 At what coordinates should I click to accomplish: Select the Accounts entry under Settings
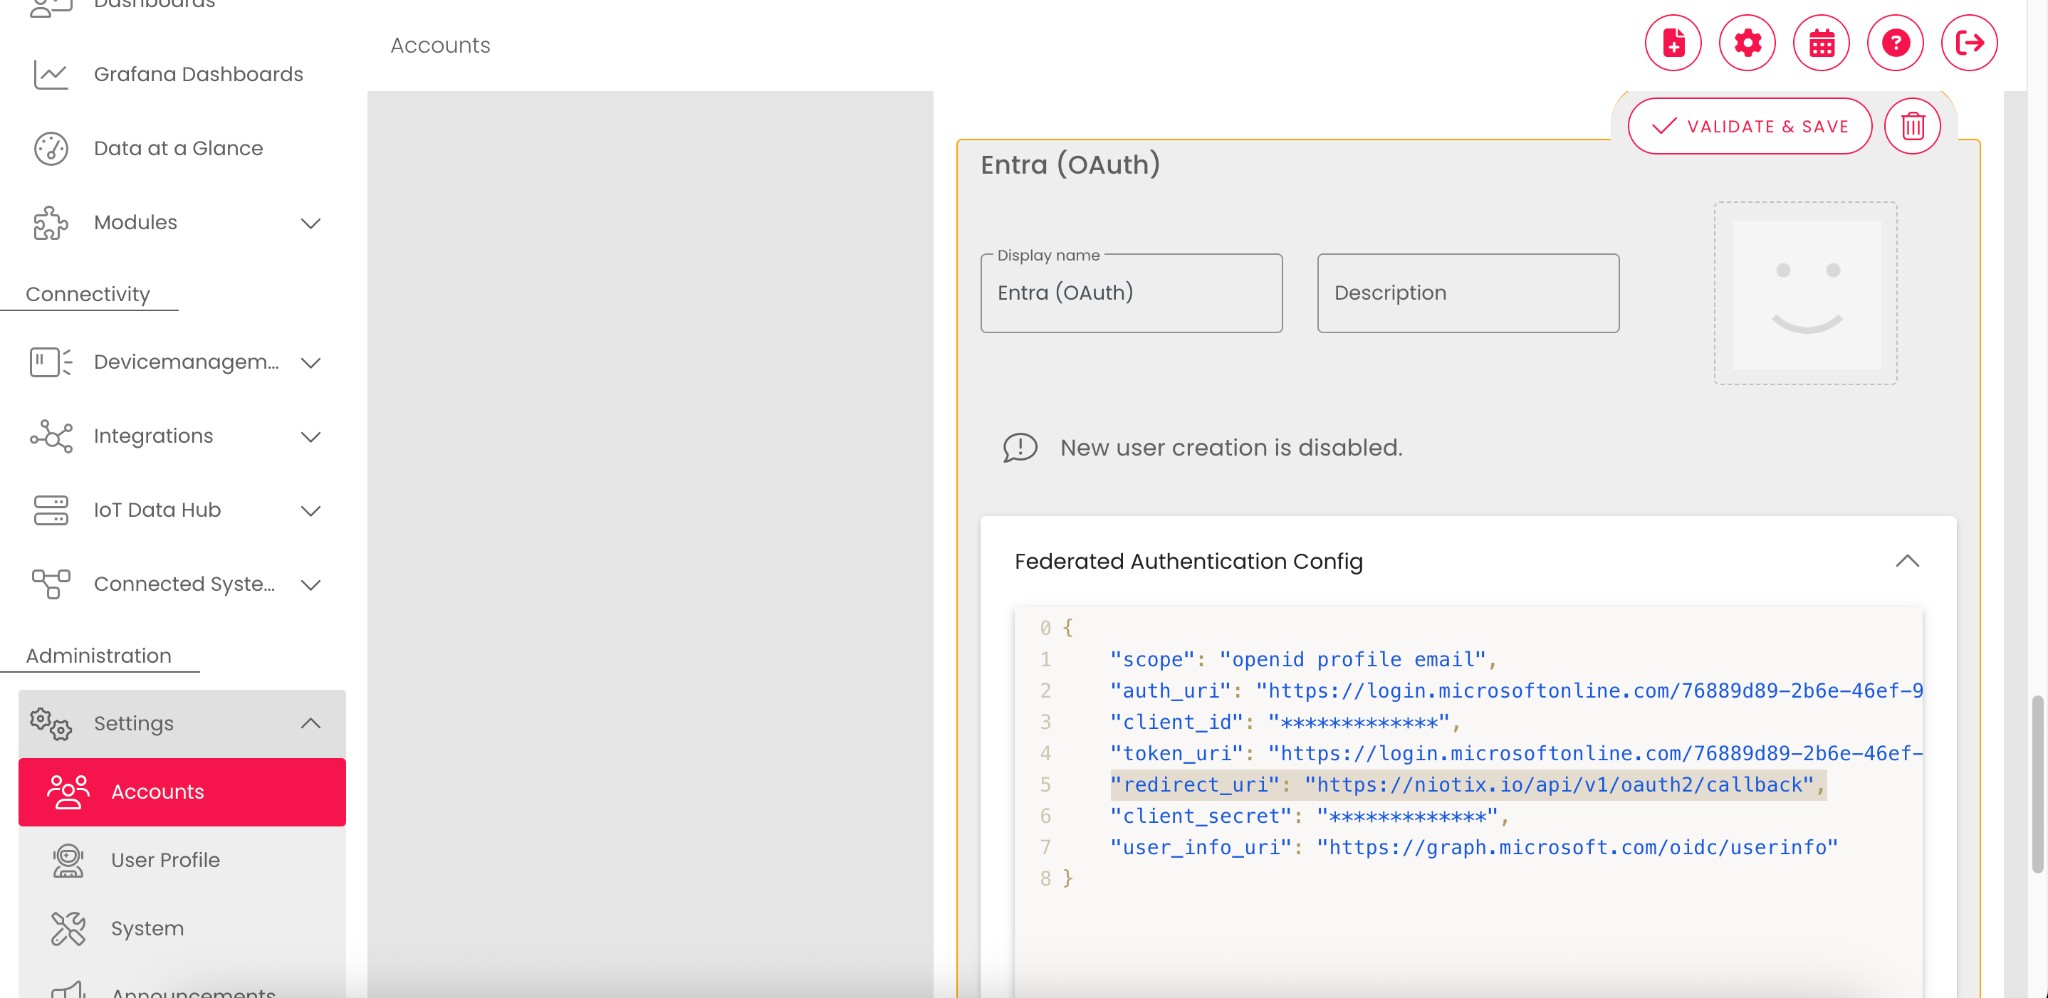pos(157,791)
